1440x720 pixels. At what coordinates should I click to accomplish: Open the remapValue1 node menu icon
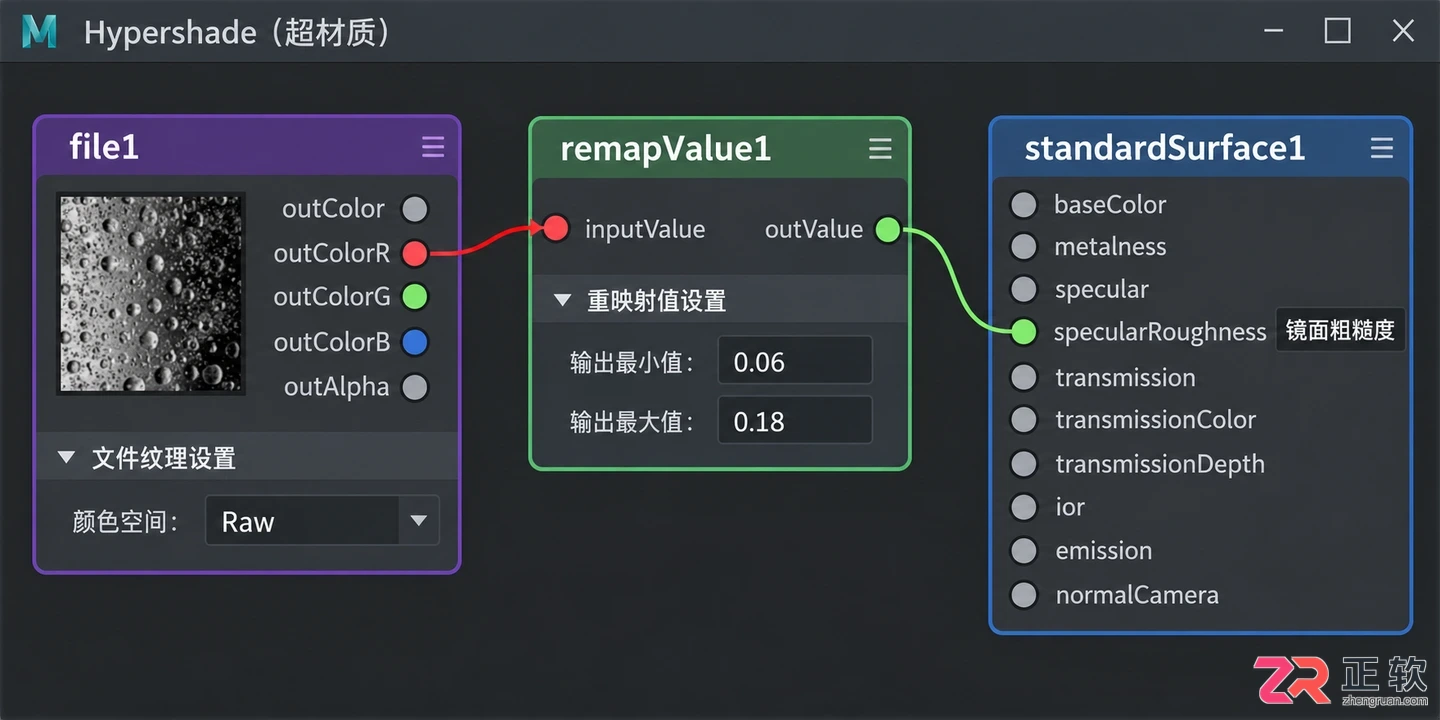click(x=880, y=149)
